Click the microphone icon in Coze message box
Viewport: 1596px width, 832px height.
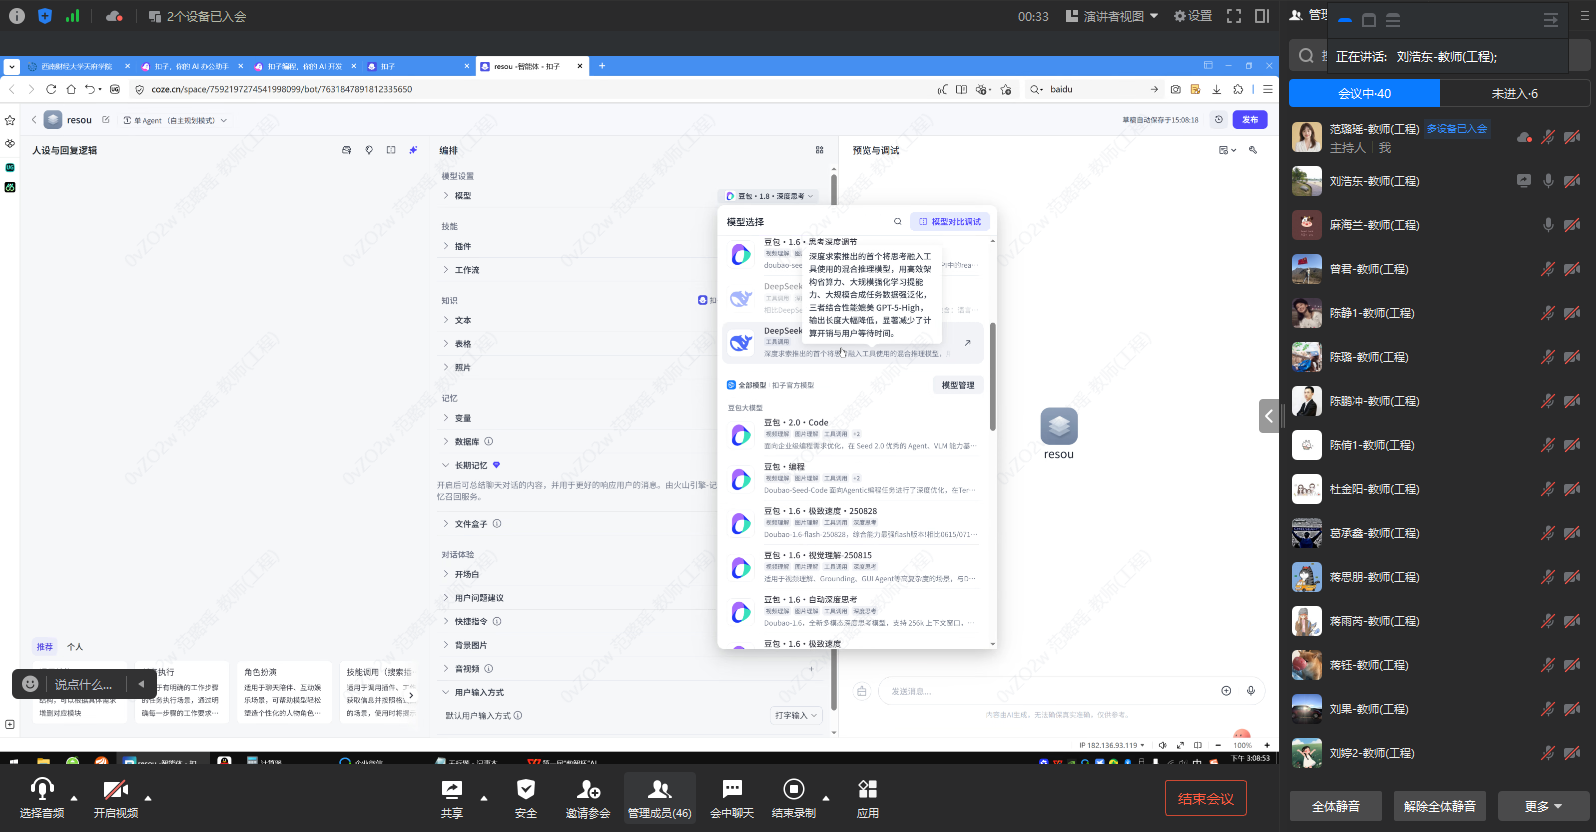coord(1251,691)
